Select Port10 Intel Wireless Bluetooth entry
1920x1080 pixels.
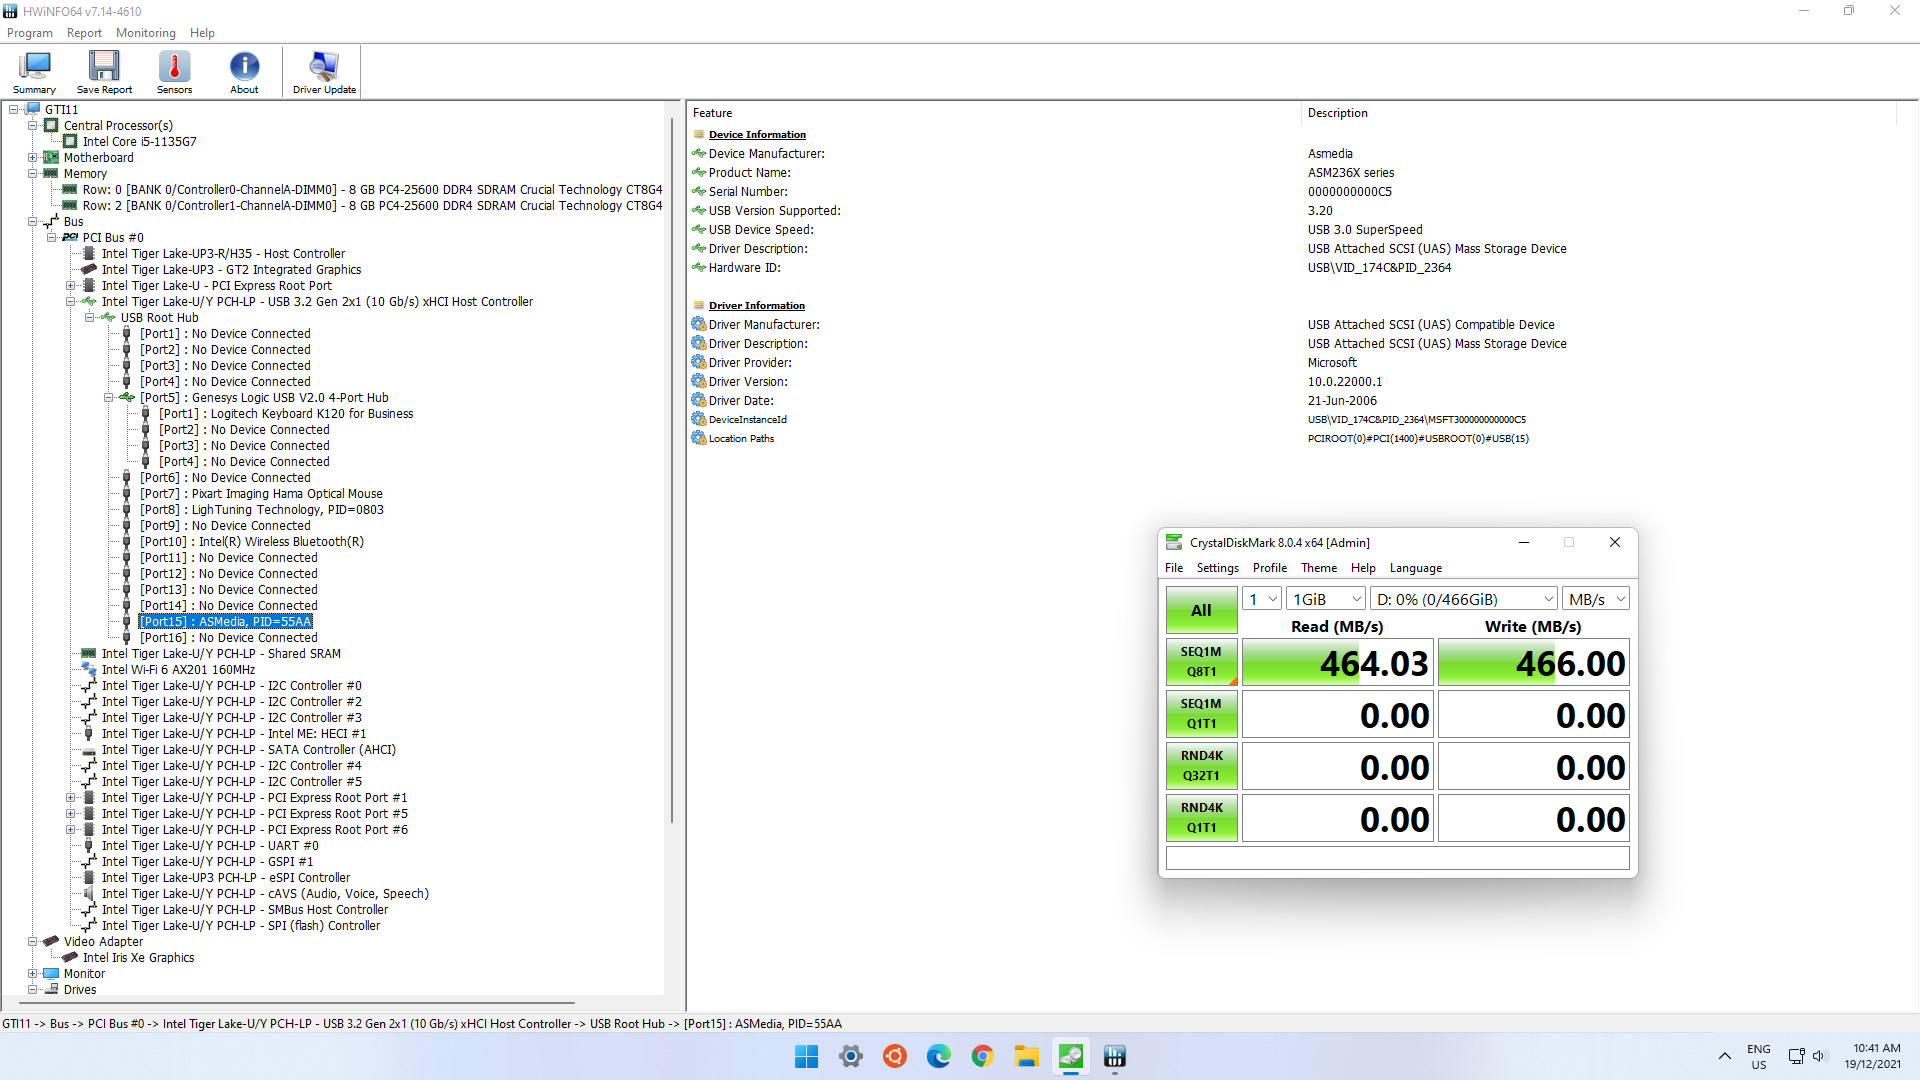(252, 541)
